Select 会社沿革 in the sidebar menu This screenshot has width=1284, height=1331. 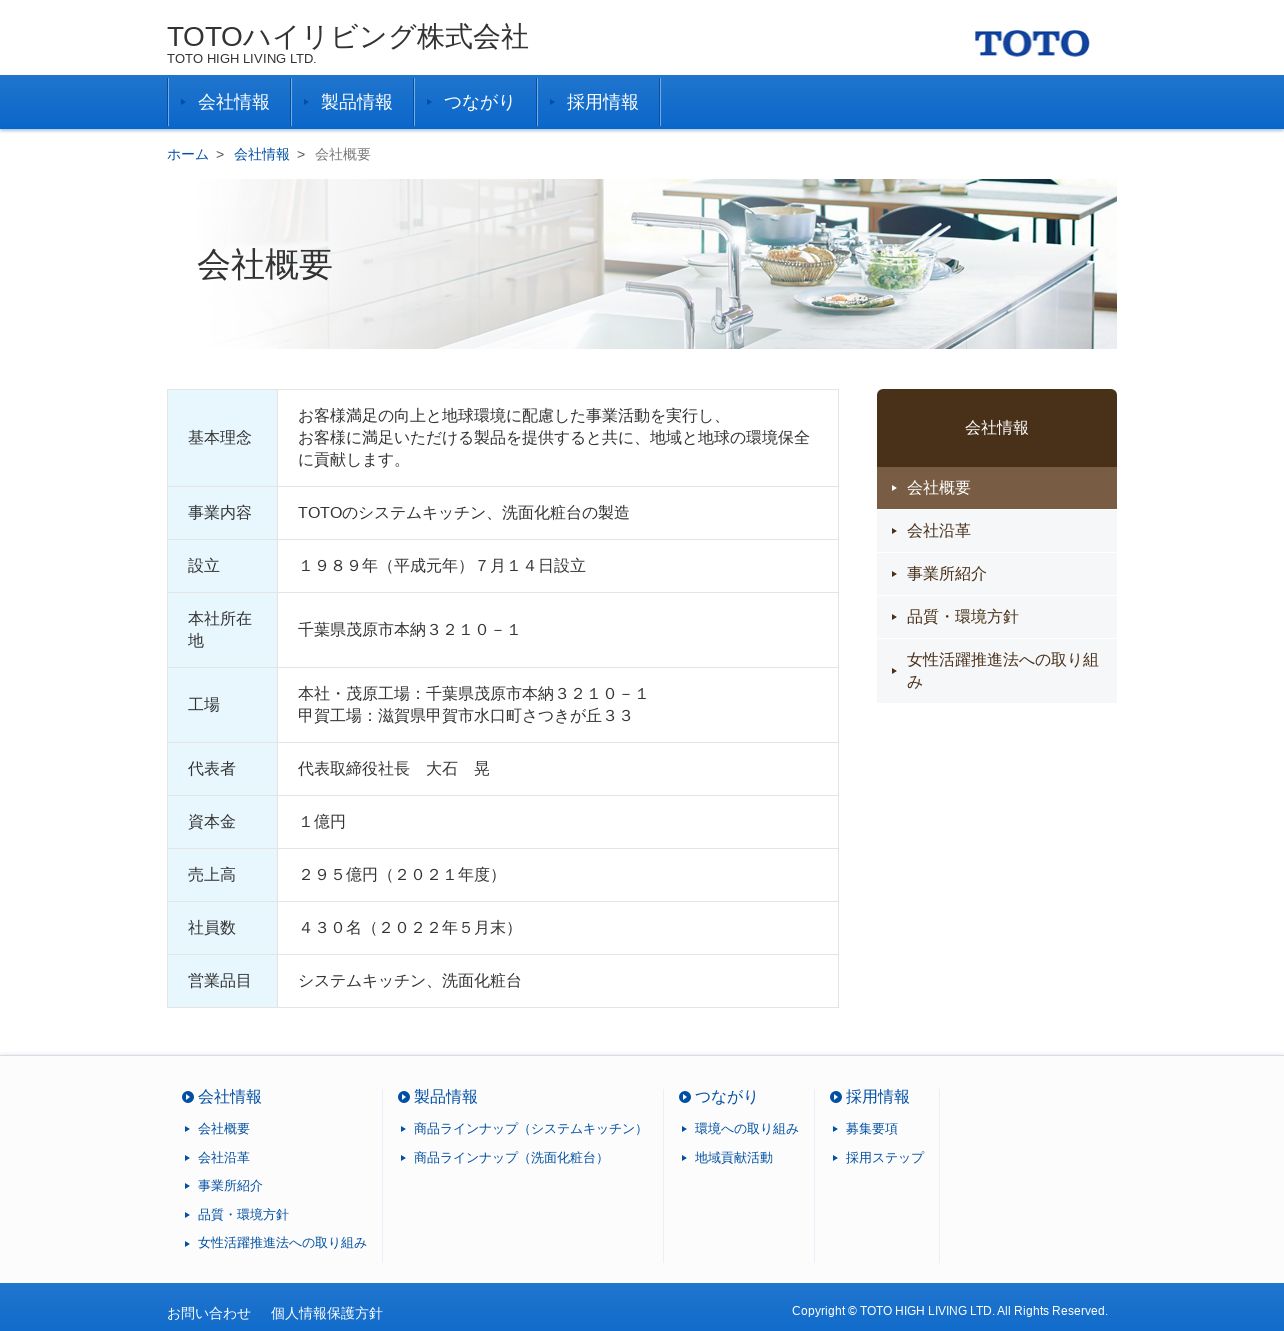pos(997,531)
